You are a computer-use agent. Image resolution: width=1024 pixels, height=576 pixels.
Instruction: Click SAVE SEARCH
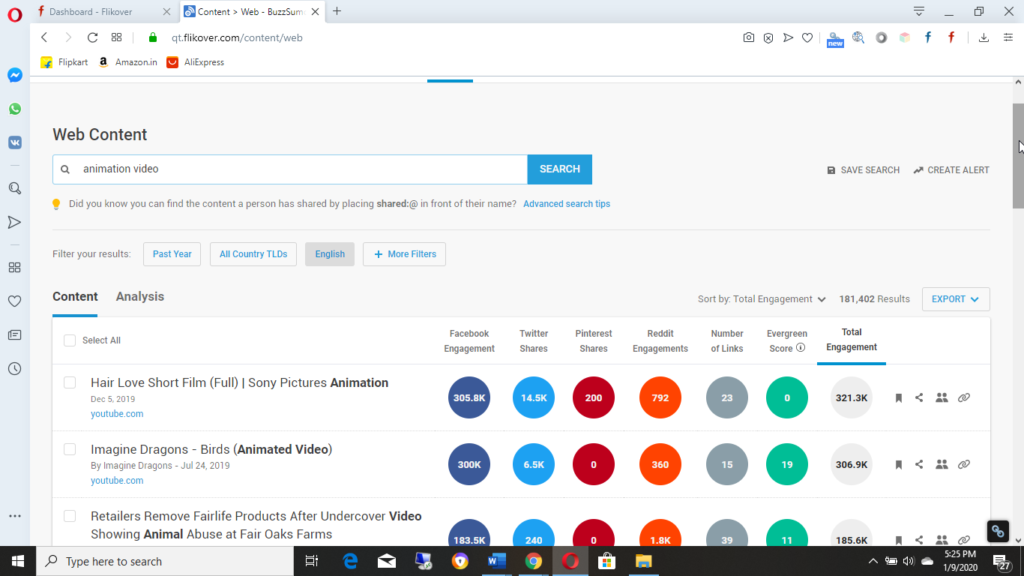click(x=863, y=170)
